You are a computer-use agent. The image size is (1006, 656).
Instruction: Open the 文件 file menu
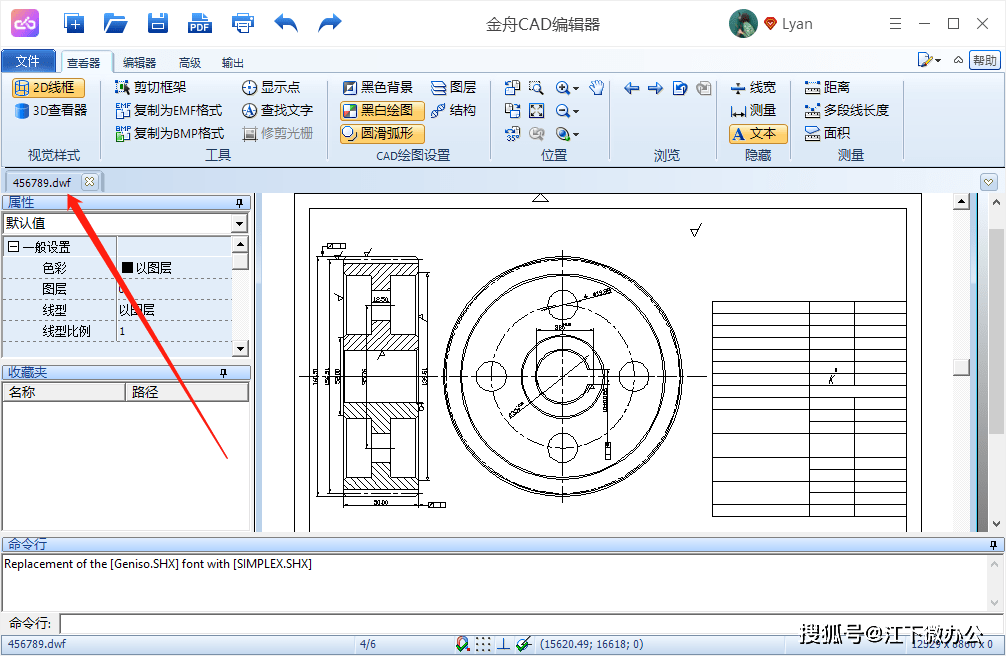(x=28, y=61)
